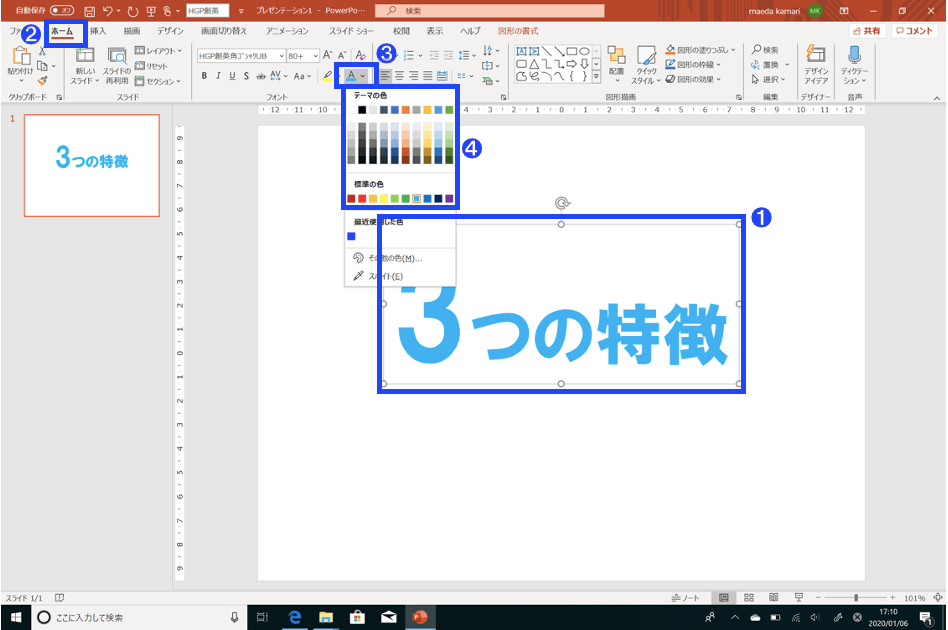Click the Redo icon in quick access
The height and width of the screenshot is (630, 948).
pyautogui.click(x=133, y=11)
